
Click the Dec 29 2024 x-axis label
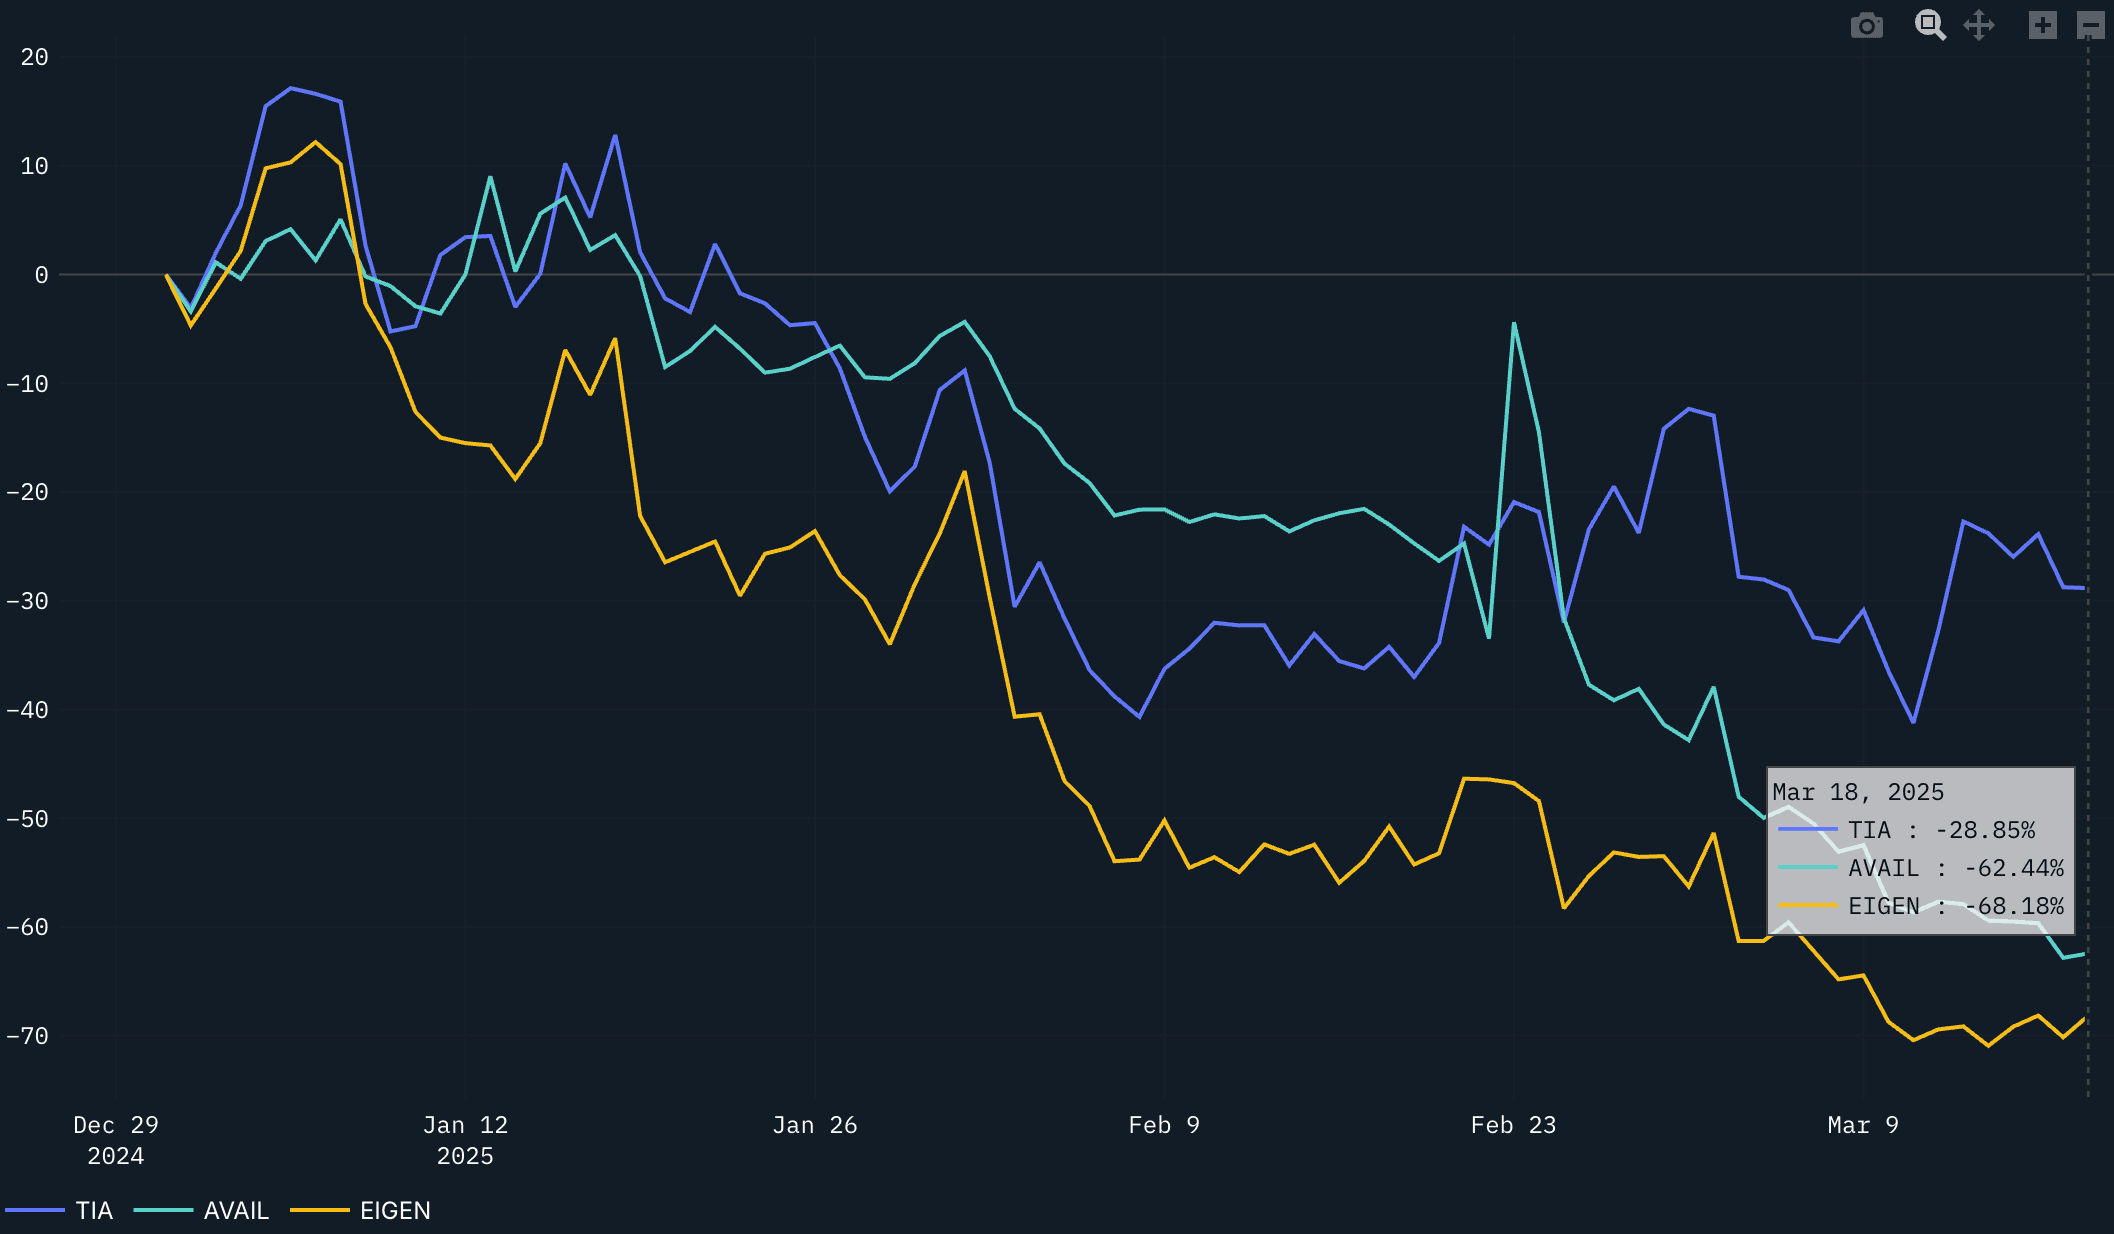pyautogui.click(x=116, y=1140)
